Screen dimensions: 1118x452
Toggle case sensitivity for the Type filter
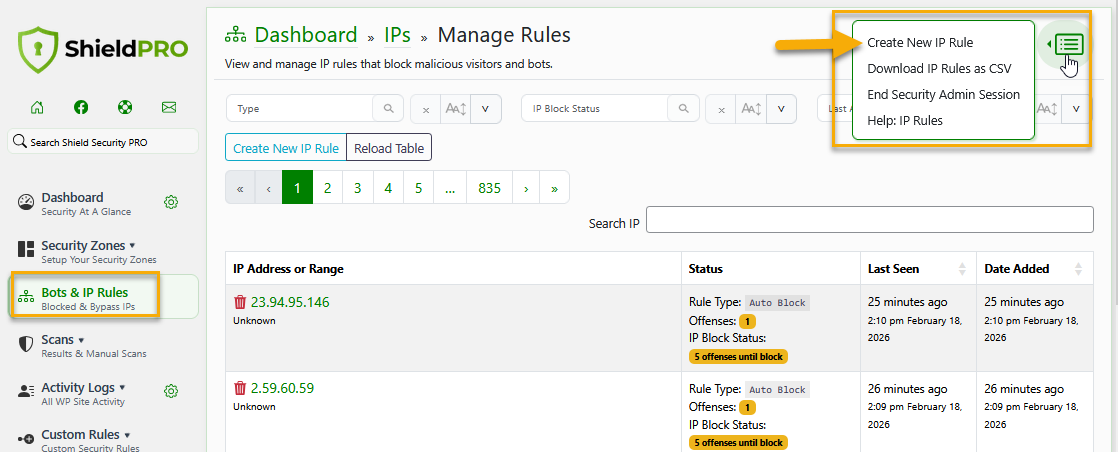456,109
